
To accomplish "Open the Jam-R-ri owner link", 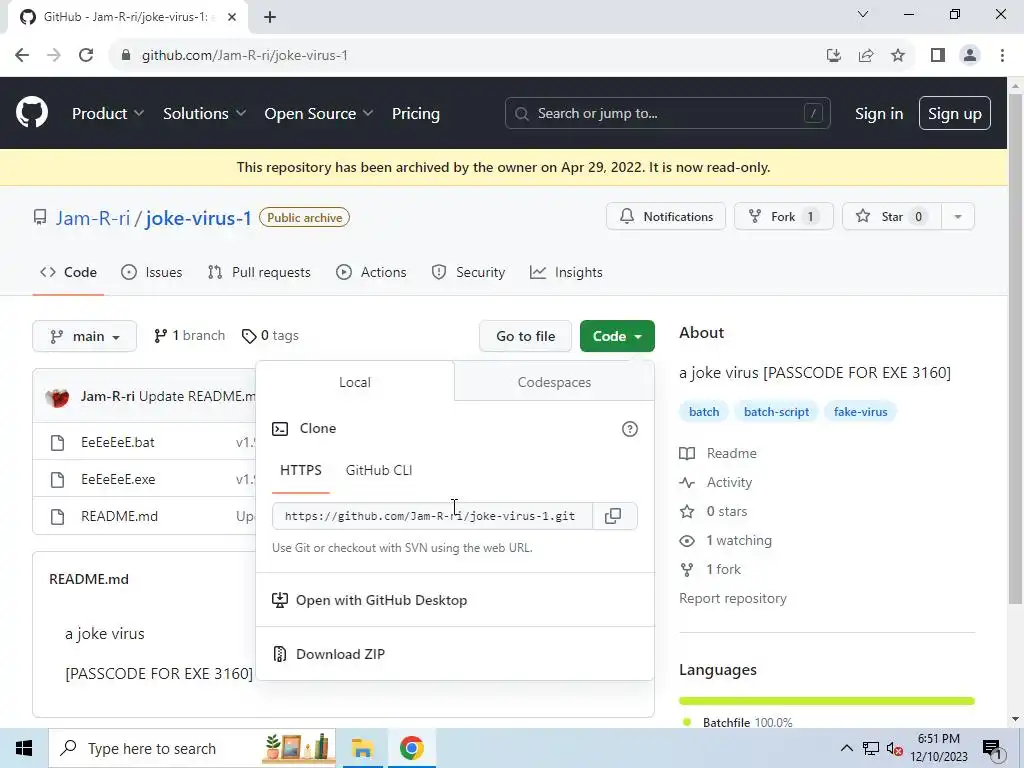I will [x=93, y=218].
